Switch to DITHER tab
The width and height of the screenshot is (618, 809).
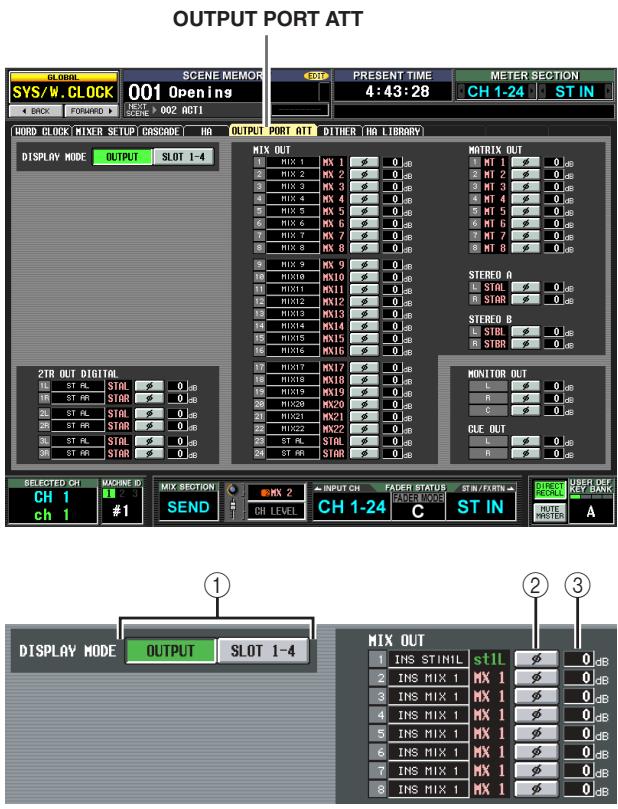tap(339, 132)
